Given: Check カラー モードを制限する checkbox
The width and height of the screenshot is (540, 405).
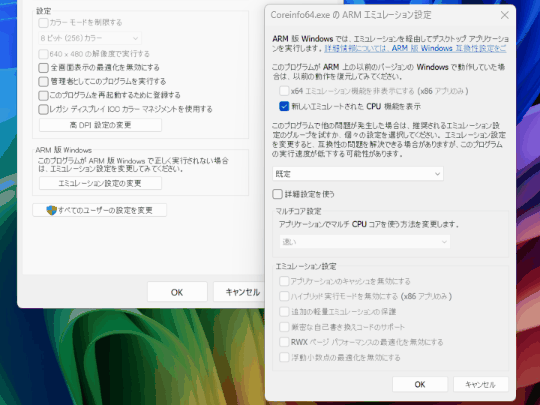Looking at the screenshot, I should coord(43,23).
